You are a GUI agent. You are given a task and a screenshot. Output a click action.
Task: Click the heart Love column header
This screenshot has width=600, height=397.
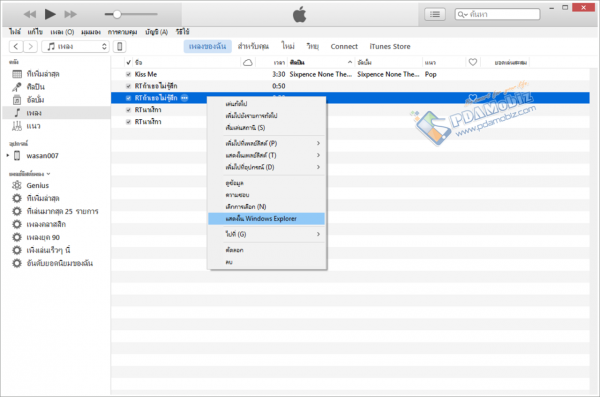point(473,62)
